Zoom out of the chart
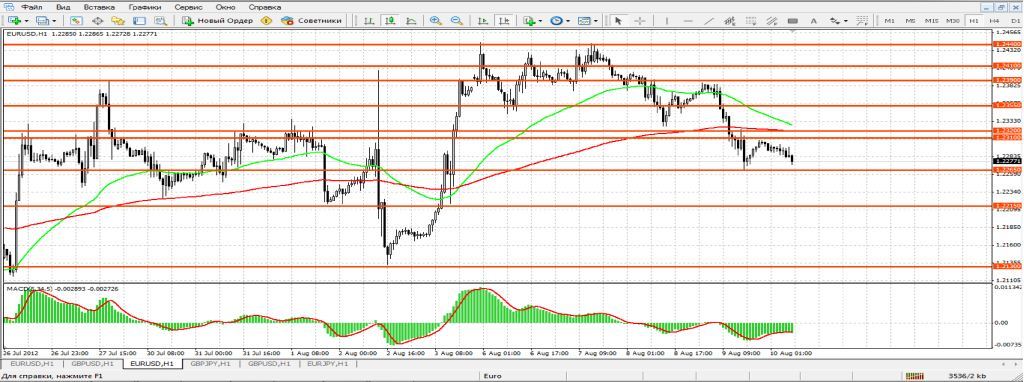This screenshot has height=382, width=1024. point(456,21)
